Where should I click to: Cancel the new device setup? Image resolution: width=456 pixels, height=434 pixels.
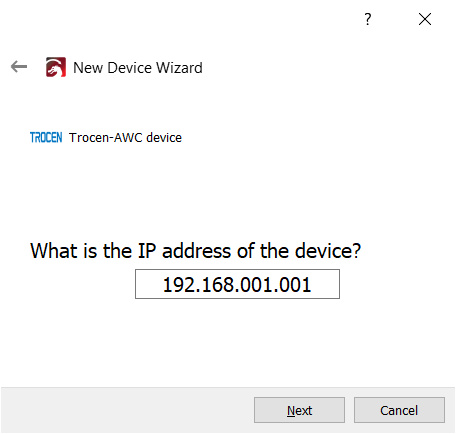pyautogui.click(x=399, y=410)
